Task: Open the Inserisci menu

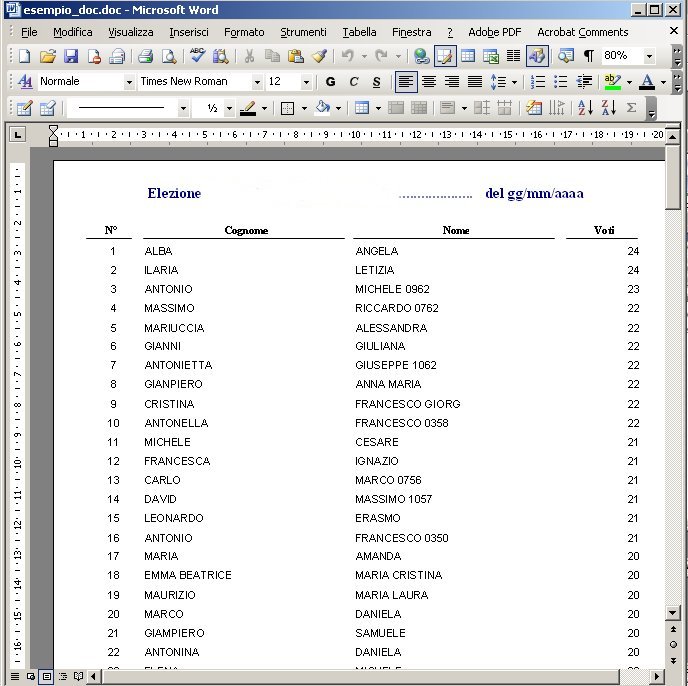Action: (189, 32)
